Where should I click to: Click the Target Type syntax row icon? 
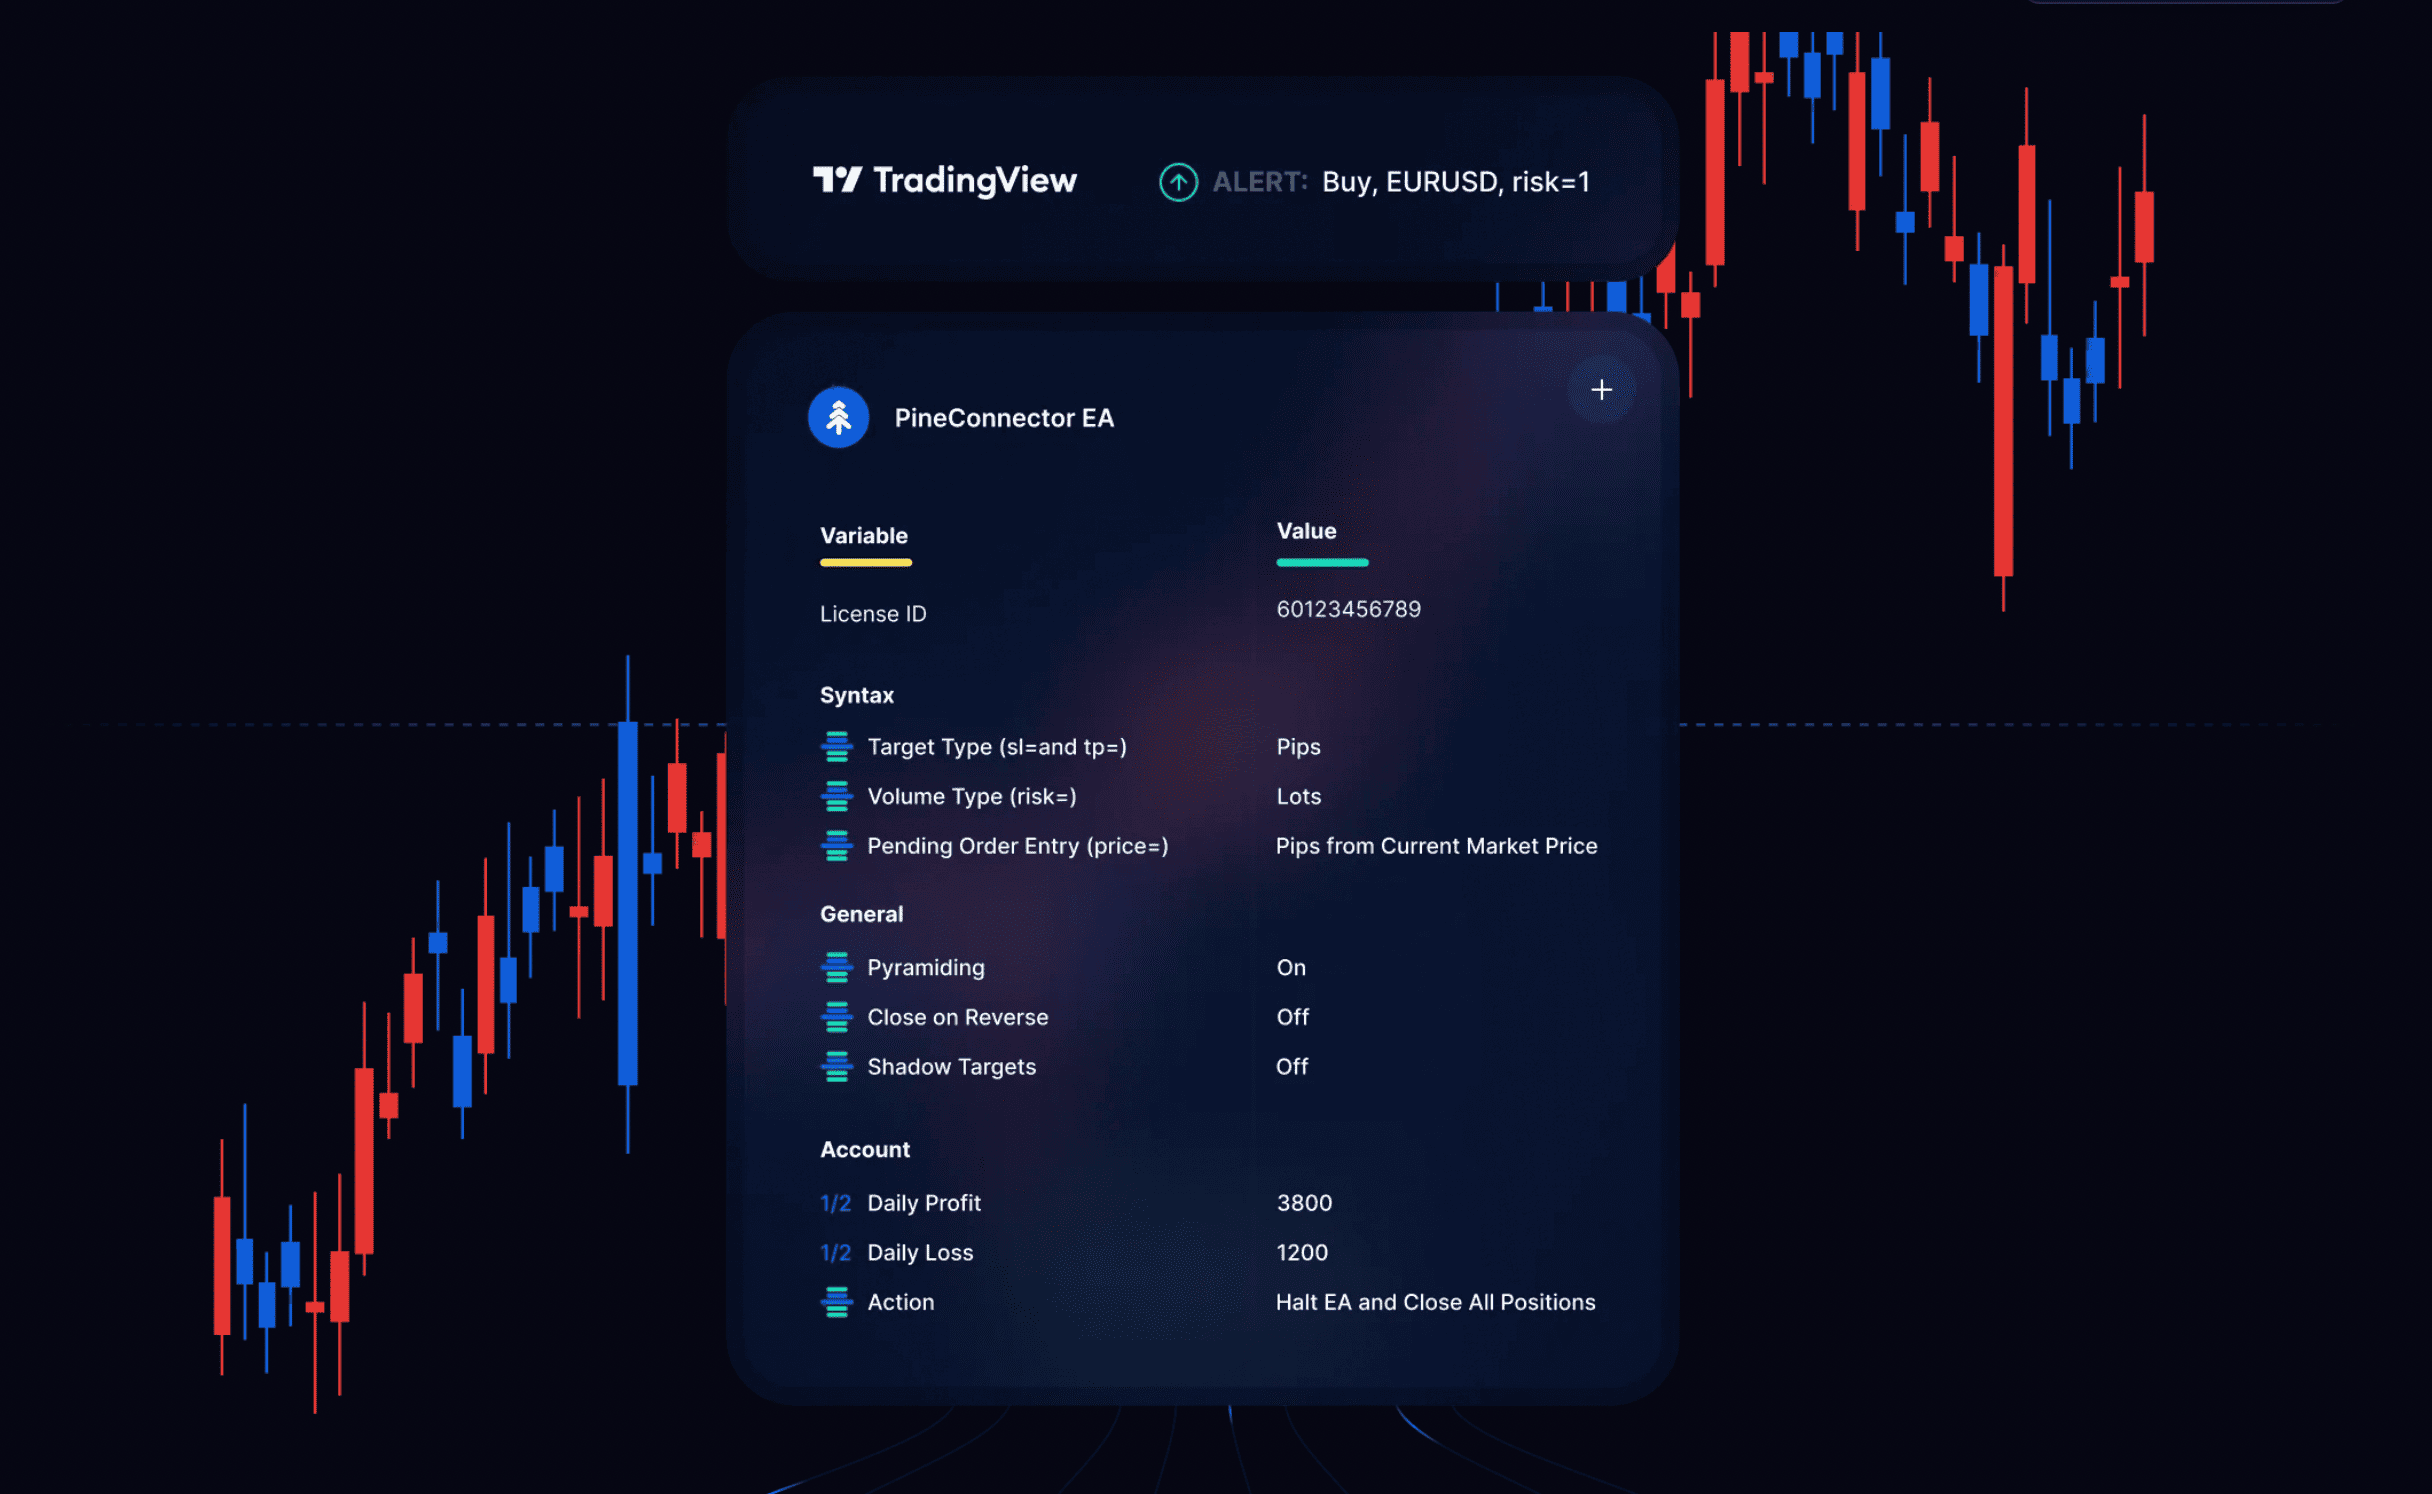[x=836, y=747]
